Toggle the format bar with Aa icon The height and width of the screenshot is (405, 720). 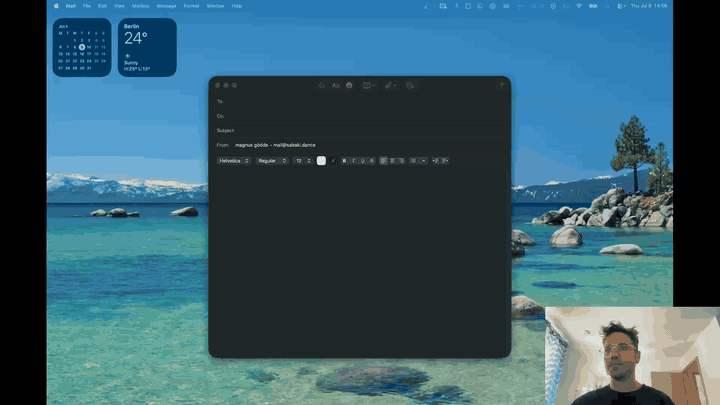(x=336, y=85)
